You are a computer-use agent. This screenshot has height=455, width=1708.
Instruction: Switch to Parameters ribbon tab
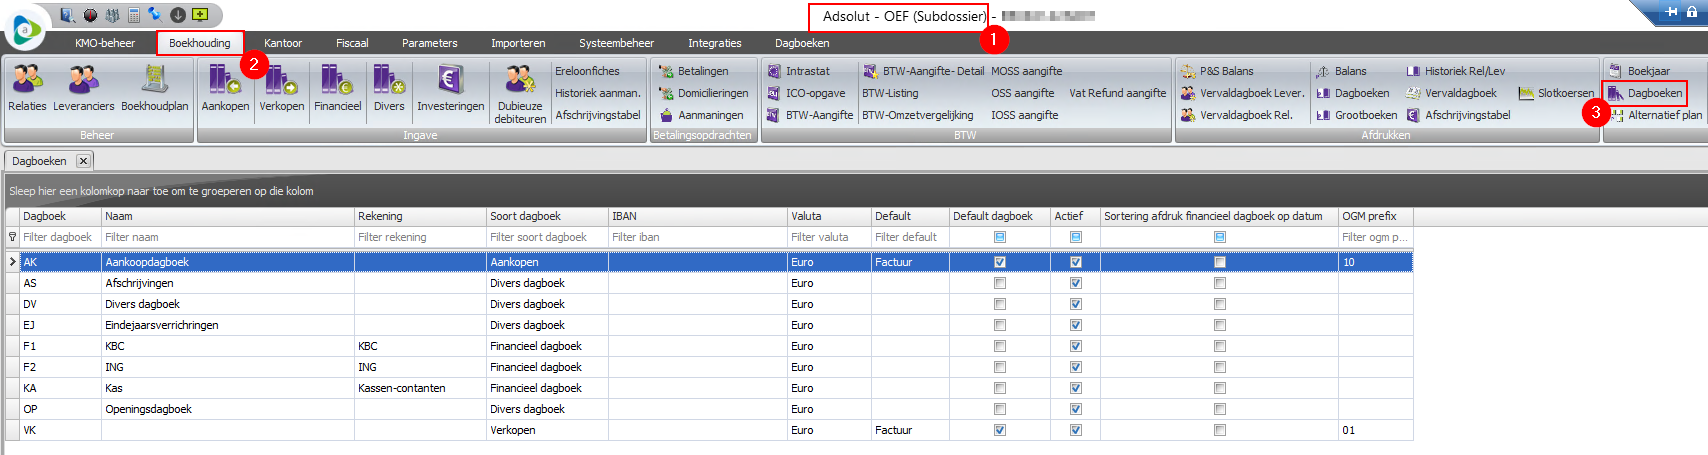[x=430, y=43]
